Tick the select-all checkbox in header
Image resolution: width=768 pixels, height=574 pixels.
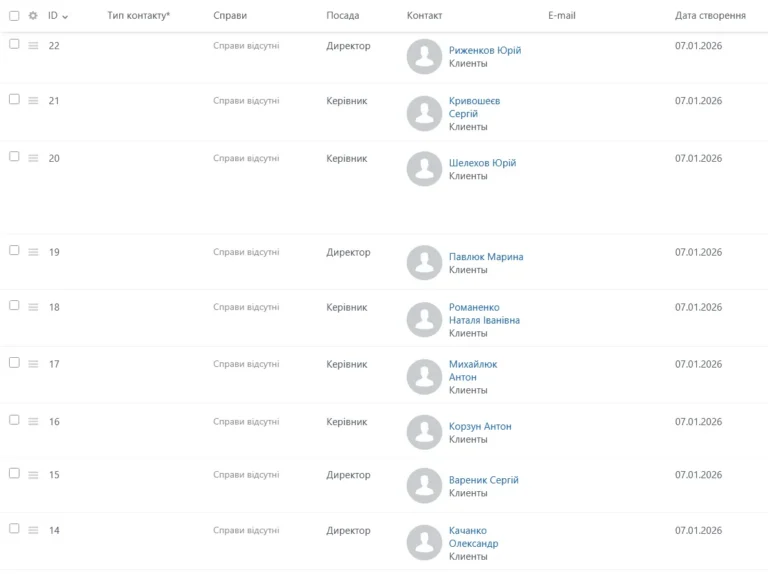(14, 16)
